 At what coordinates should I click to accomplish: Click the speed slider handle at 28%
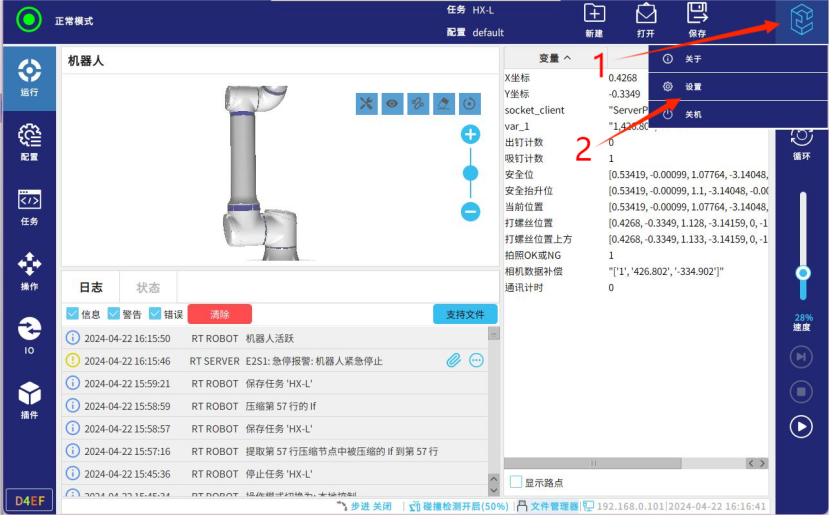[x=802, y=273]
